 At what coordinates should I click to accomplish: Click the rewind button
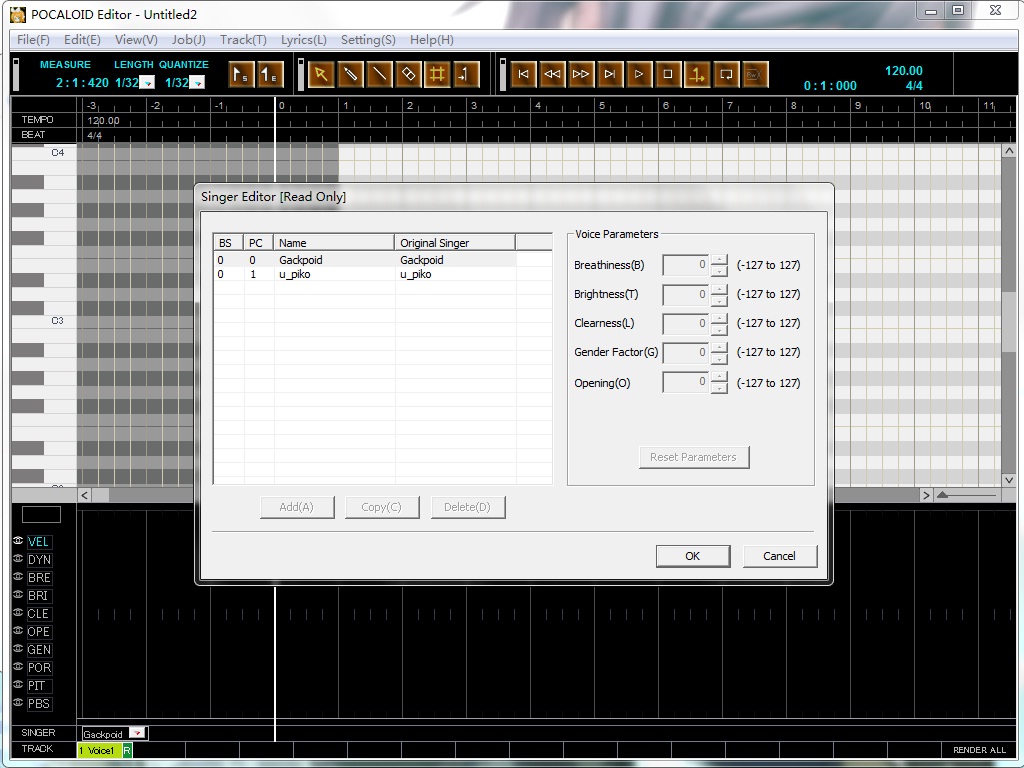(x=552, y=74)
